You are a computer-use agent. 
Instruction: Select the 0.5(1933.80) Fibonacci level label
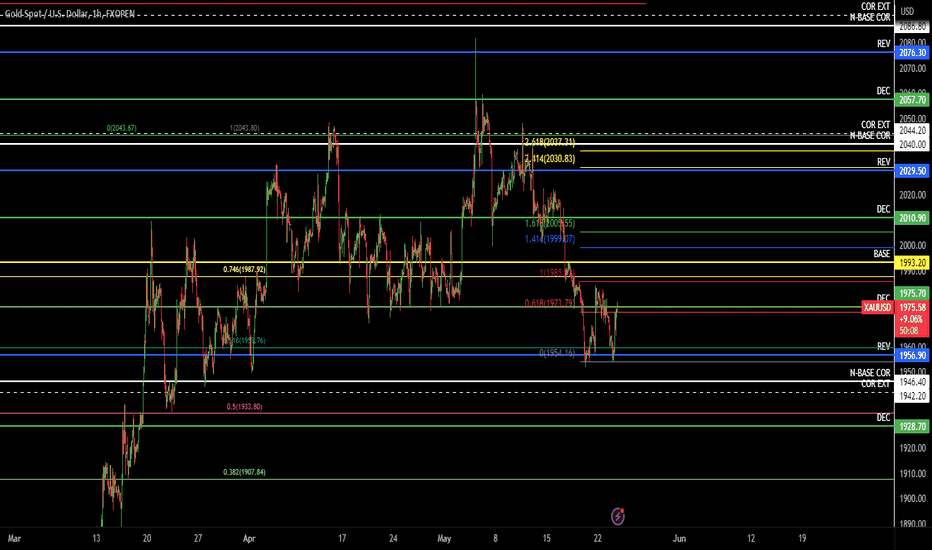point(244,407)
